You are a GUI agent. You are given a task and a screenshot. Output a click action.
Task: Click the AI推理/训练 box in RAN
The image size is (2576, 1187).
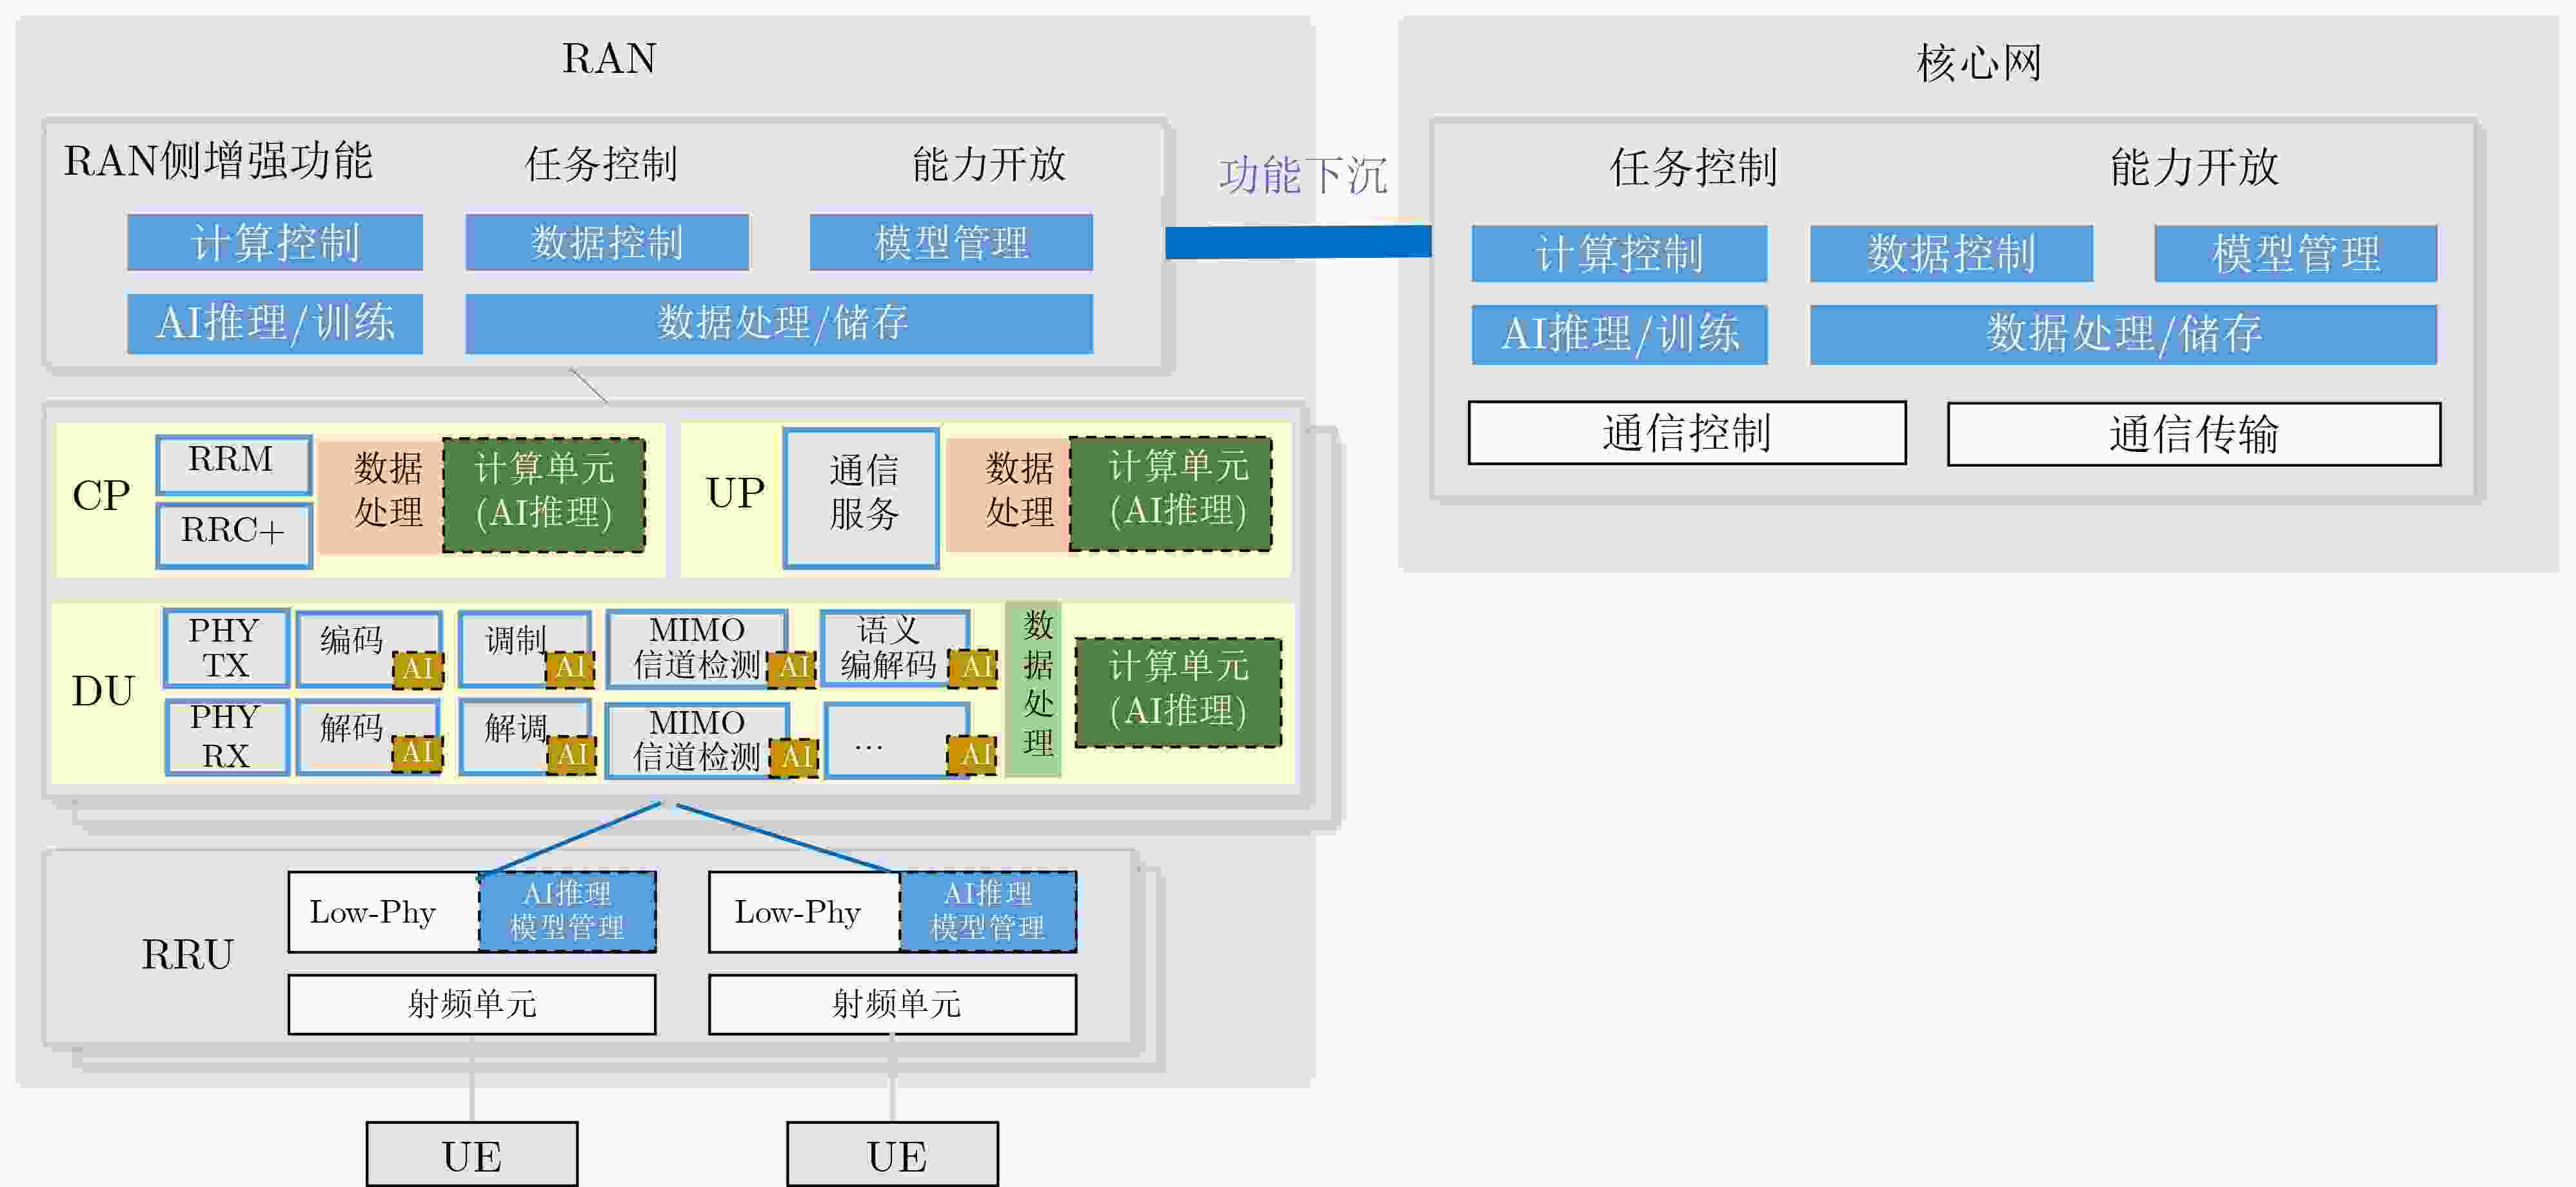click(x=275, y=323)
